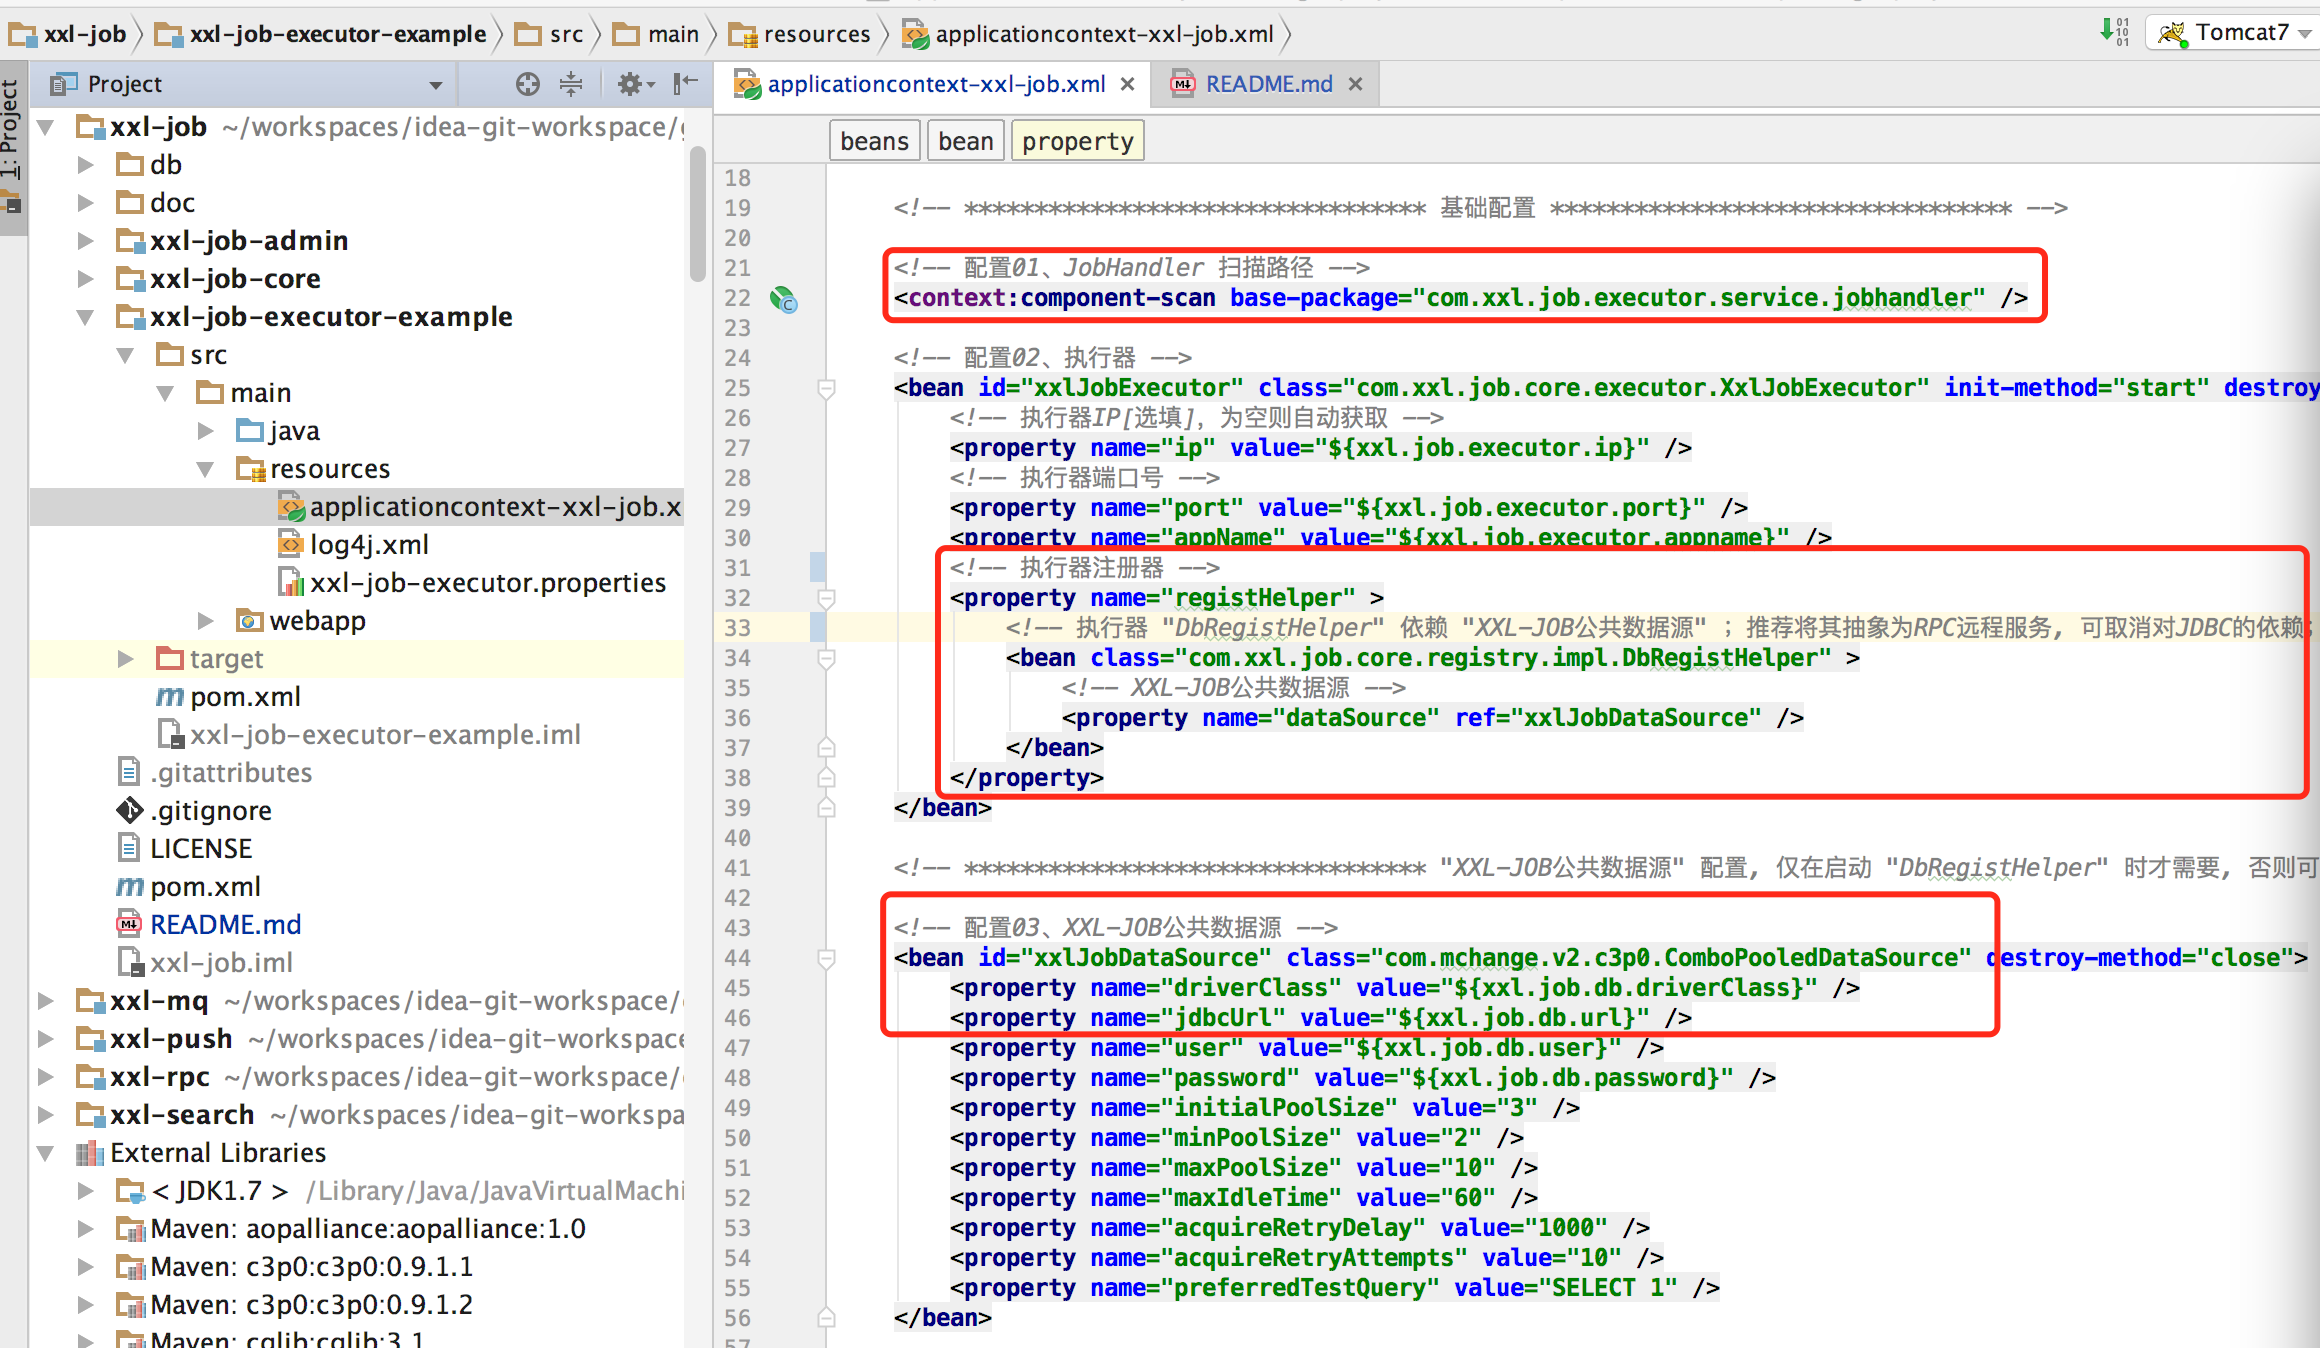Collapse the xxl-job root project node
This screenshot has height=1348, width=2320.
pos(45,128)
